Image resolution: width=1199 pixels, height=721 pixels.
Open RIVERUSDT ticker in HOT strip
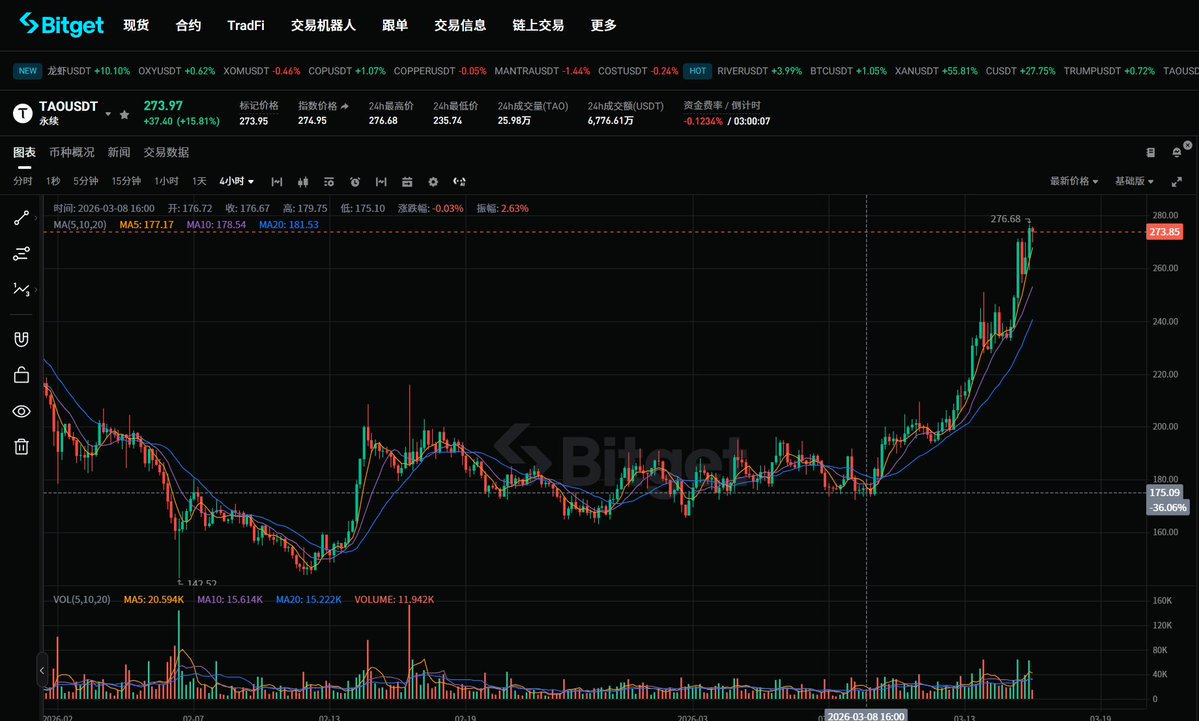coord(759,71)
